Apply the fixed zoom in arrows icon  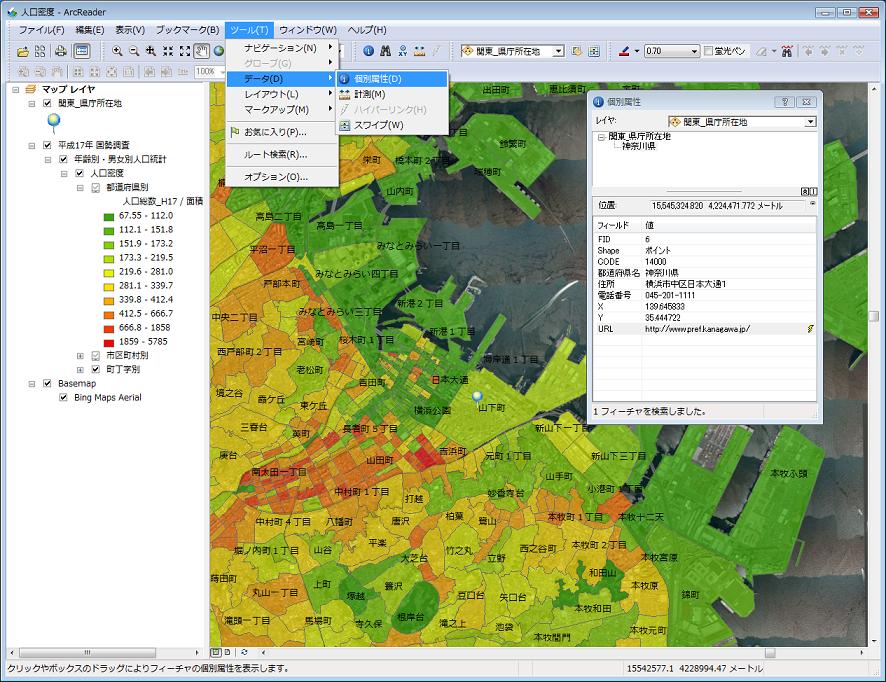[x=168, y=51]
